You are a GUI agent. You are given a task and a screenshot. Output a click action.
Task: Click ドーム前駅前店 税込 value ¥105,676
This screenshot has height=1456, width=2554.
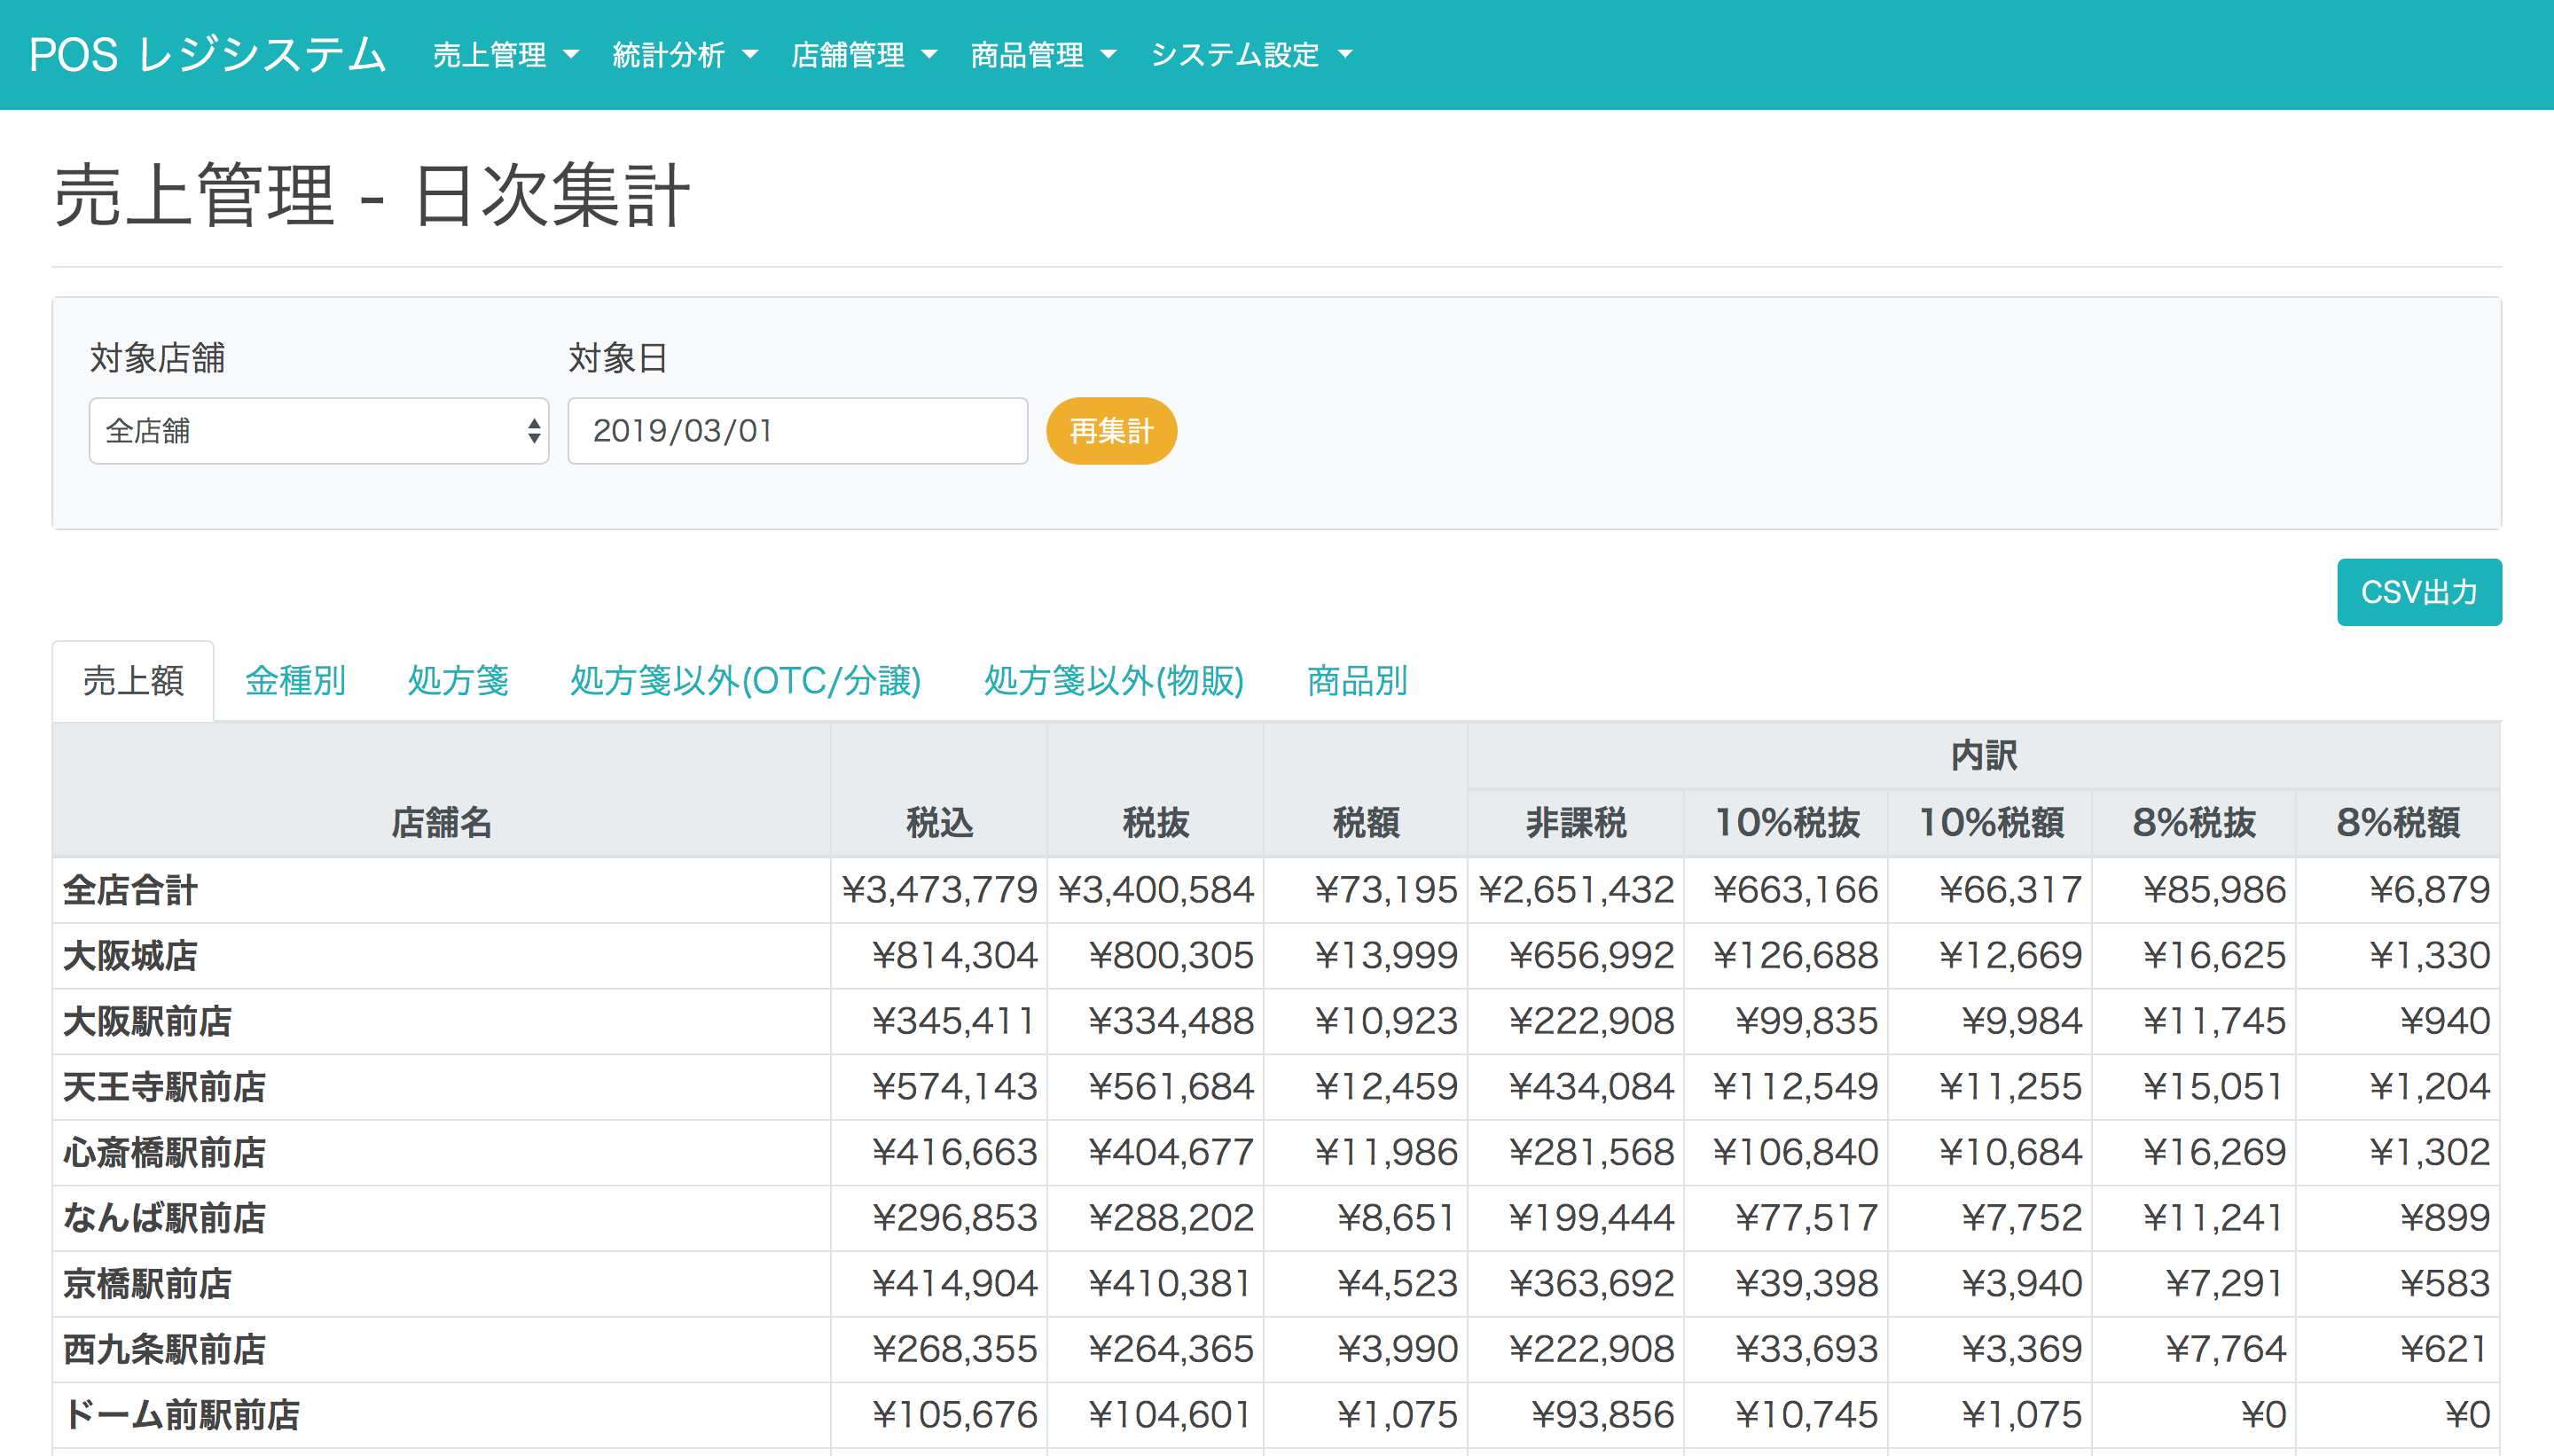(x=955, y=1415)
